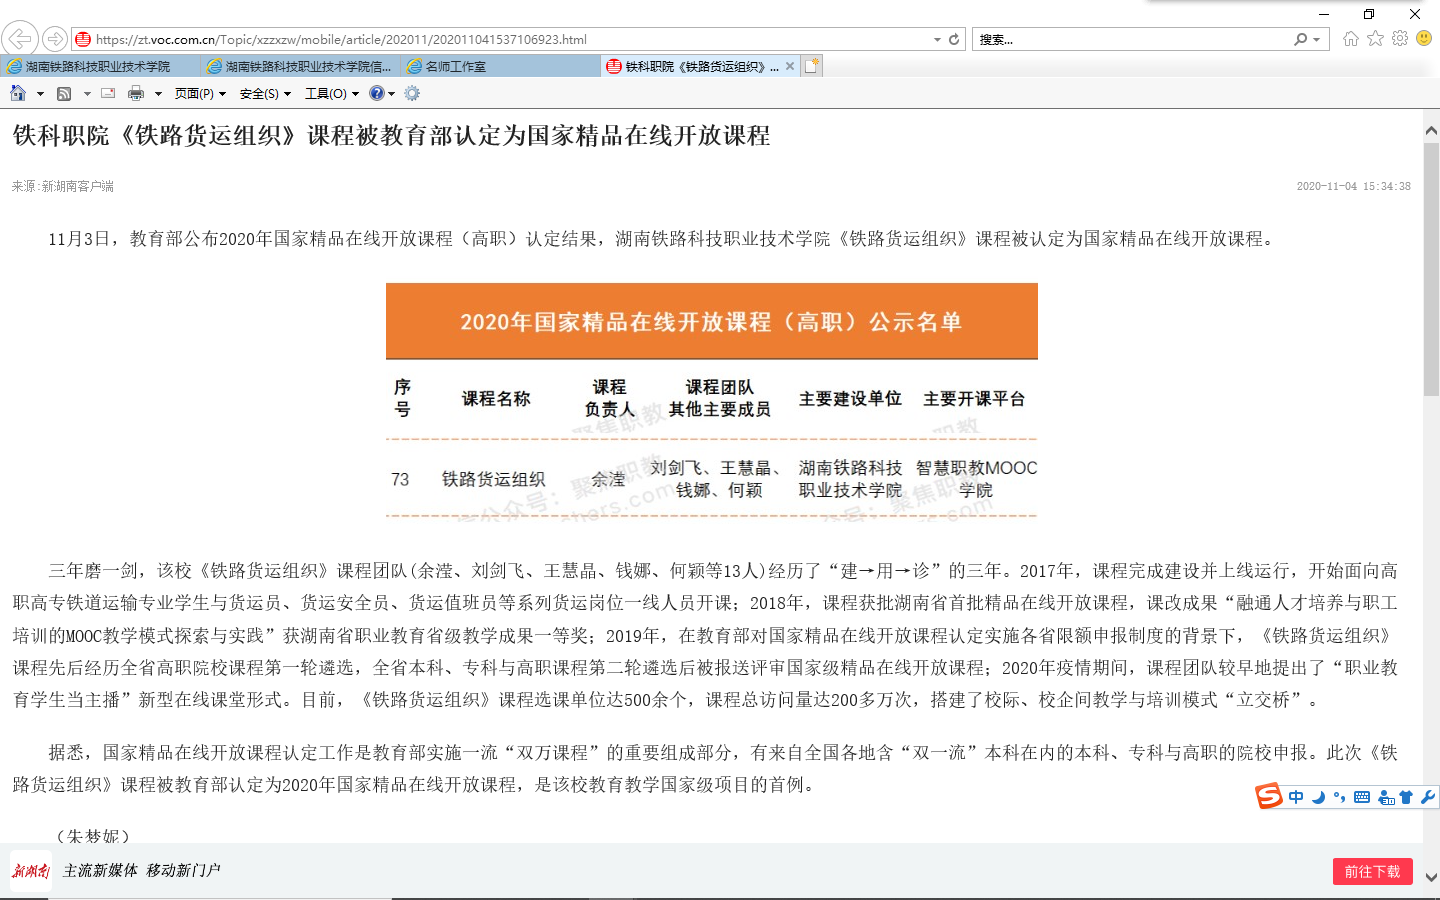Toggle Chinese punctuation on the Sogou bar
Screen dimensions: 1440x900
1339,797
